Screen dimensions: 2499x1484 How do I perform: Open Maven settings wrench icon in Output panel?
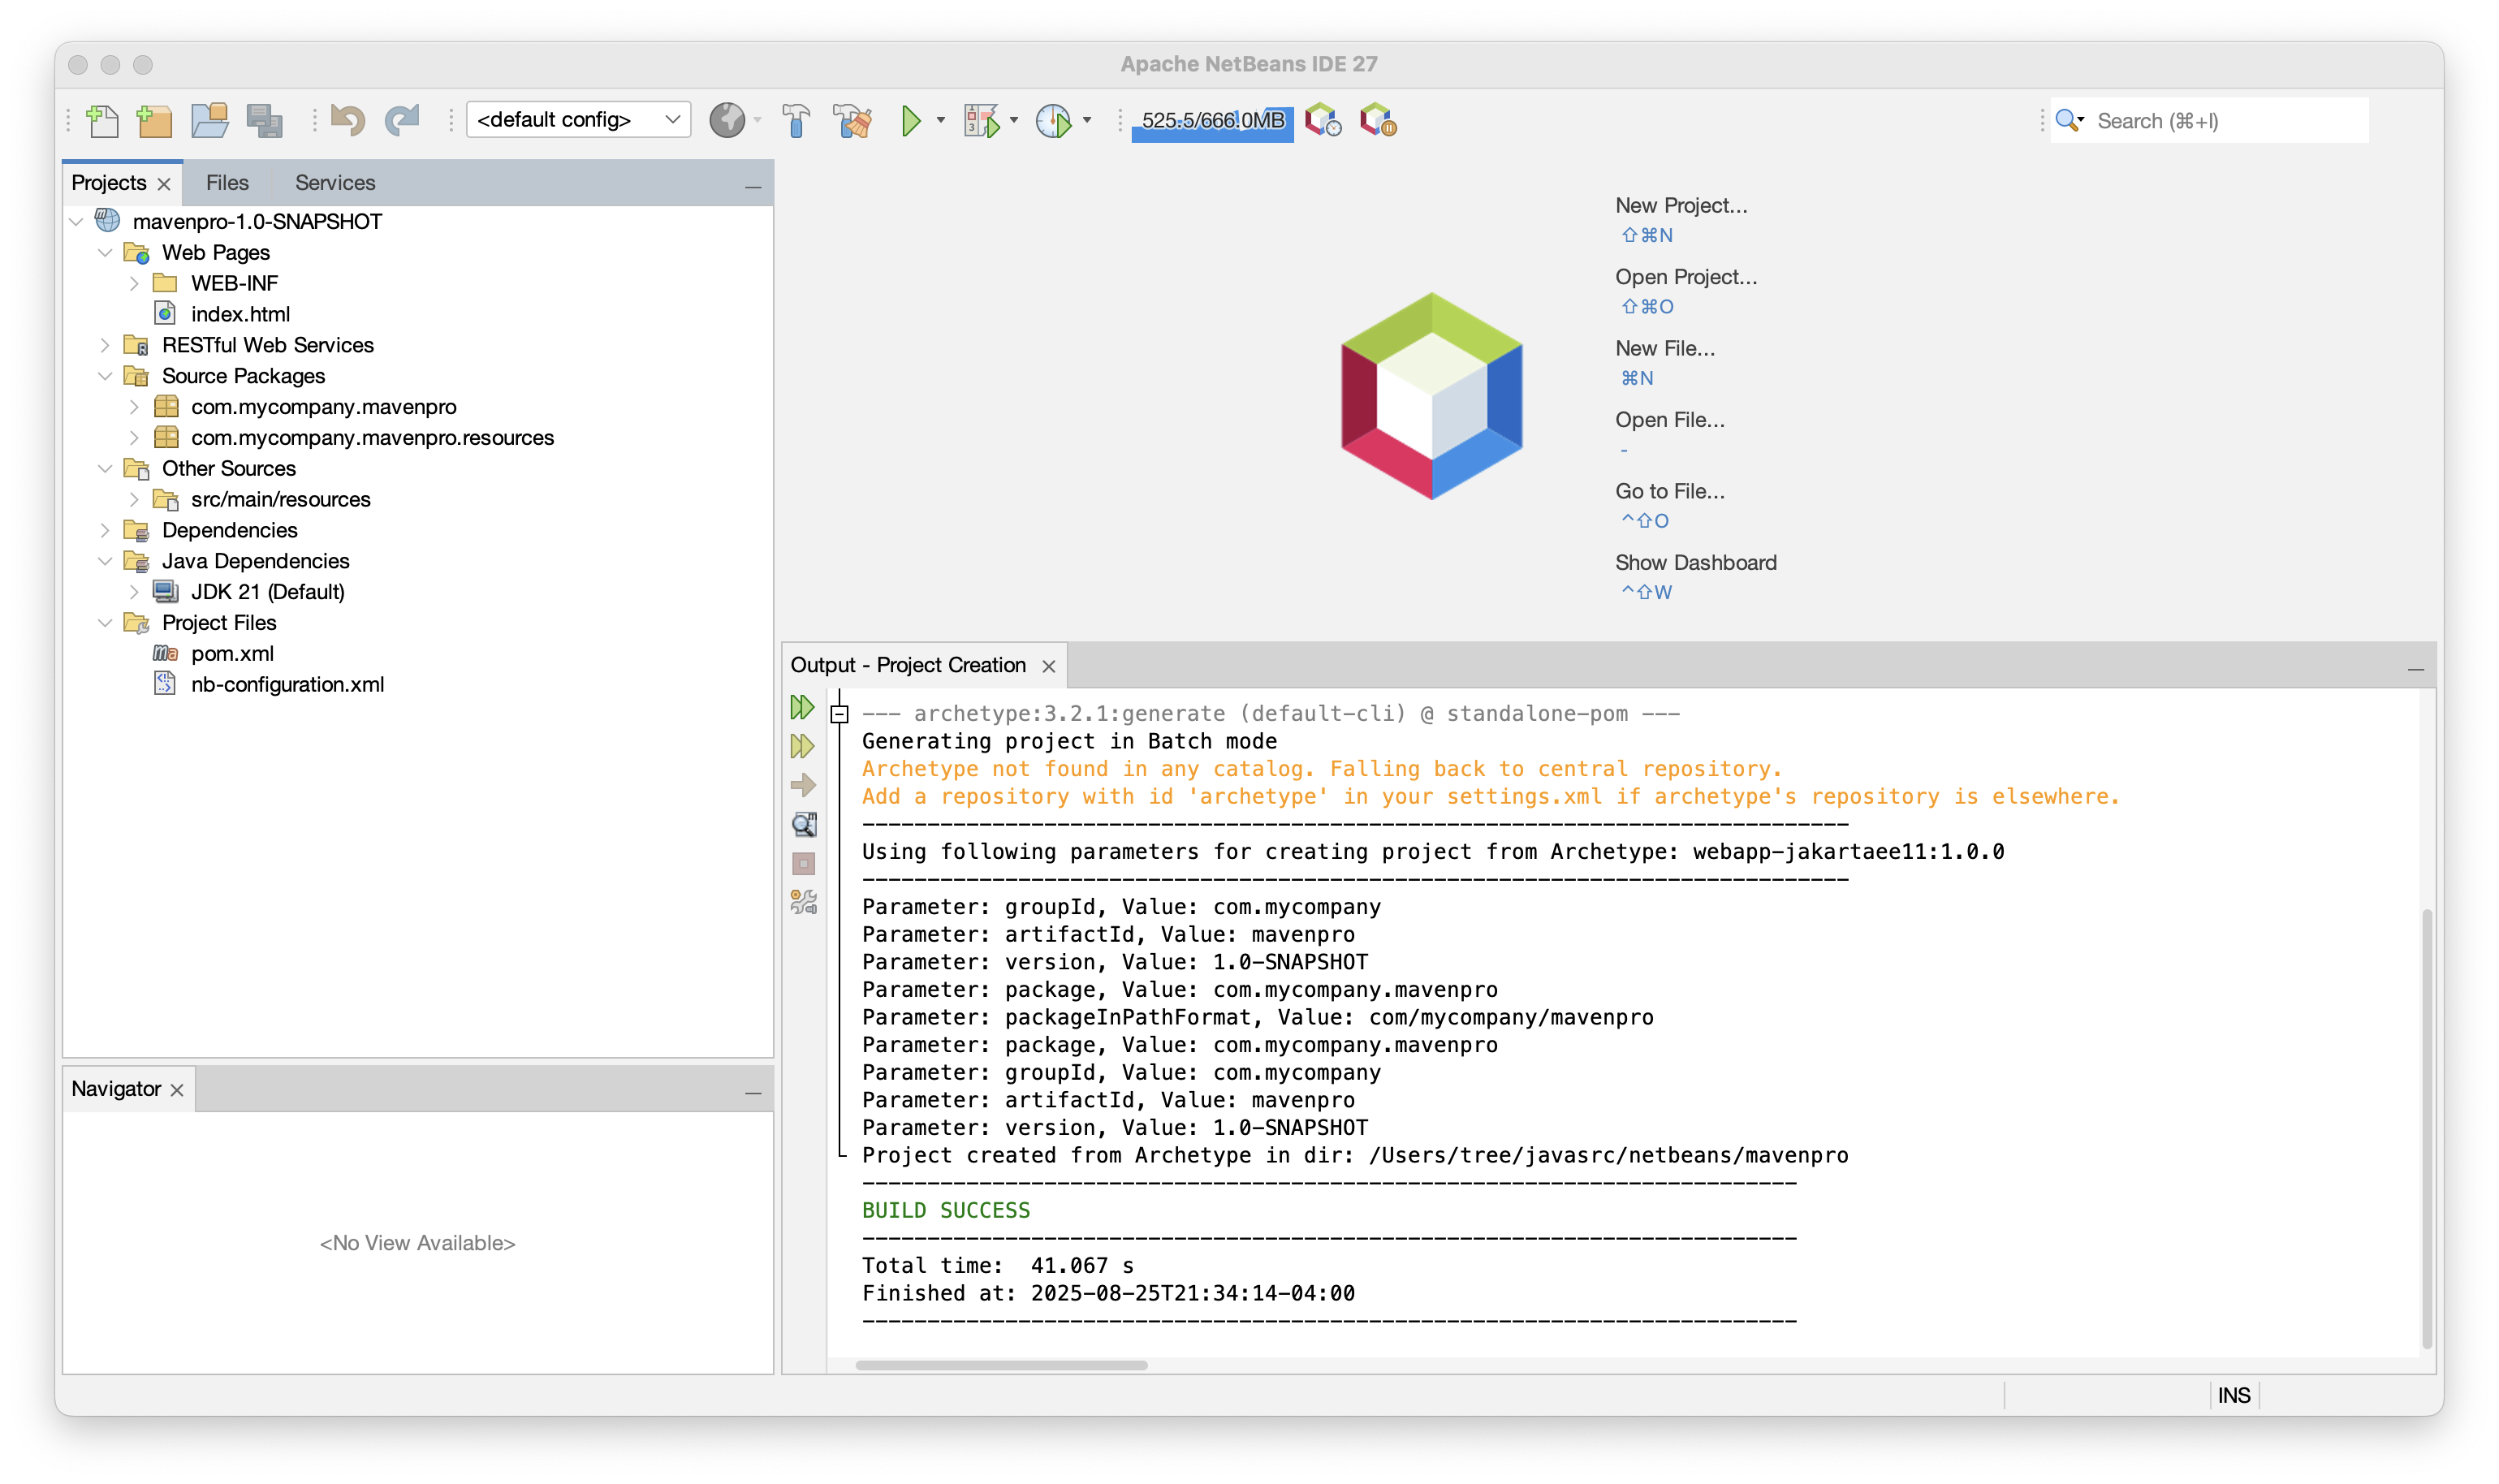pyautogui.click(x=802, y=901)
